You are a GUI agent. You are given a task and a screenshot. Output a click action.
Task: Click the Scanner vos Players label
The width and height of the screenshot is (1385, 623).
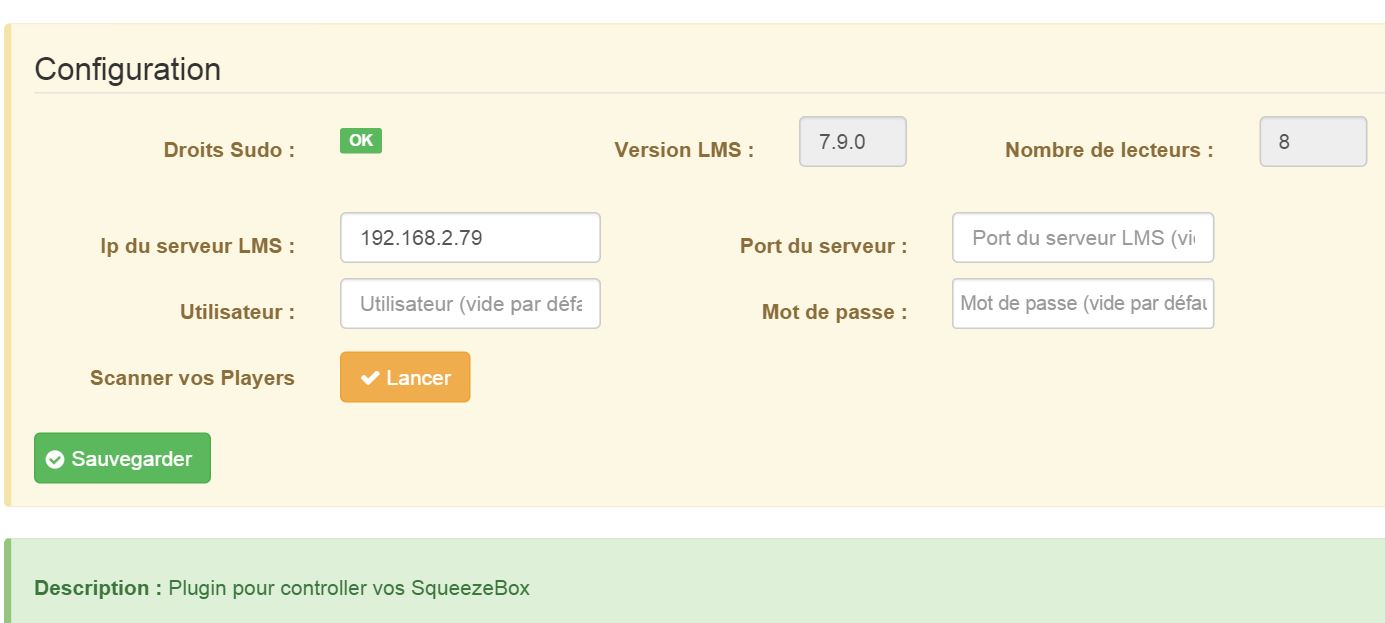(192, 378)
